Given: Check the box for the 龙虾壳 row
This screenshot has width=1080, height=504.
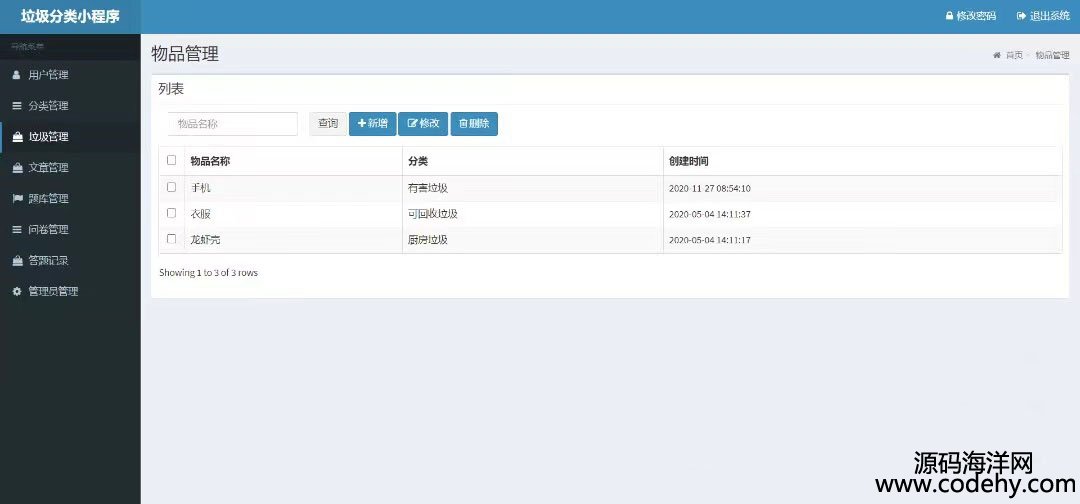Looking at the screenshot, I should pos(172,239).
